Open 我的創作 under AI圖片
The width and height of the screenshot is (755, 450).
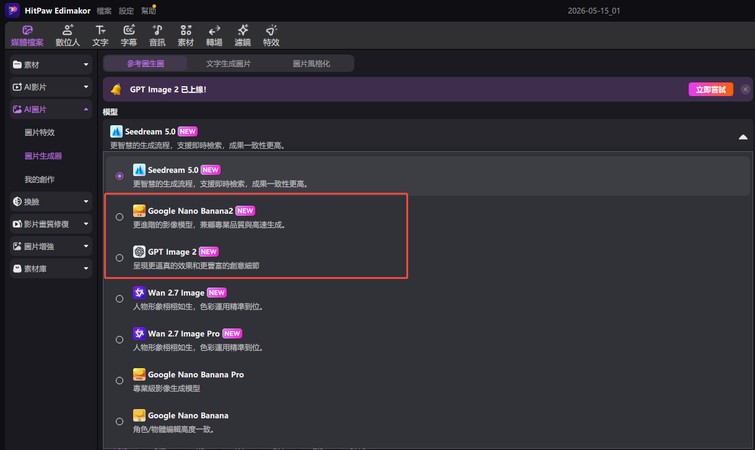[39, 180]
